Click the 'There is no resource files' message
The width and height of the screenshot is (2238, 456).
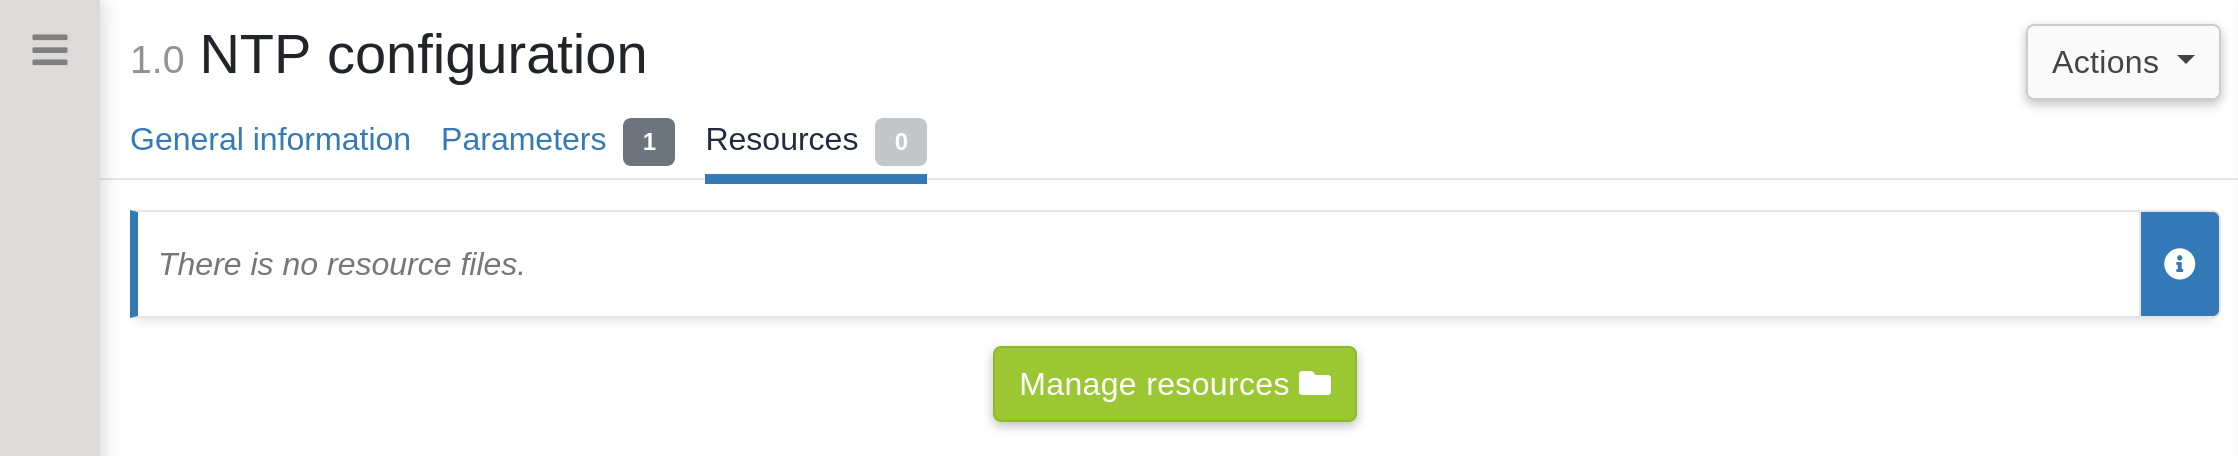click(342, 264)
